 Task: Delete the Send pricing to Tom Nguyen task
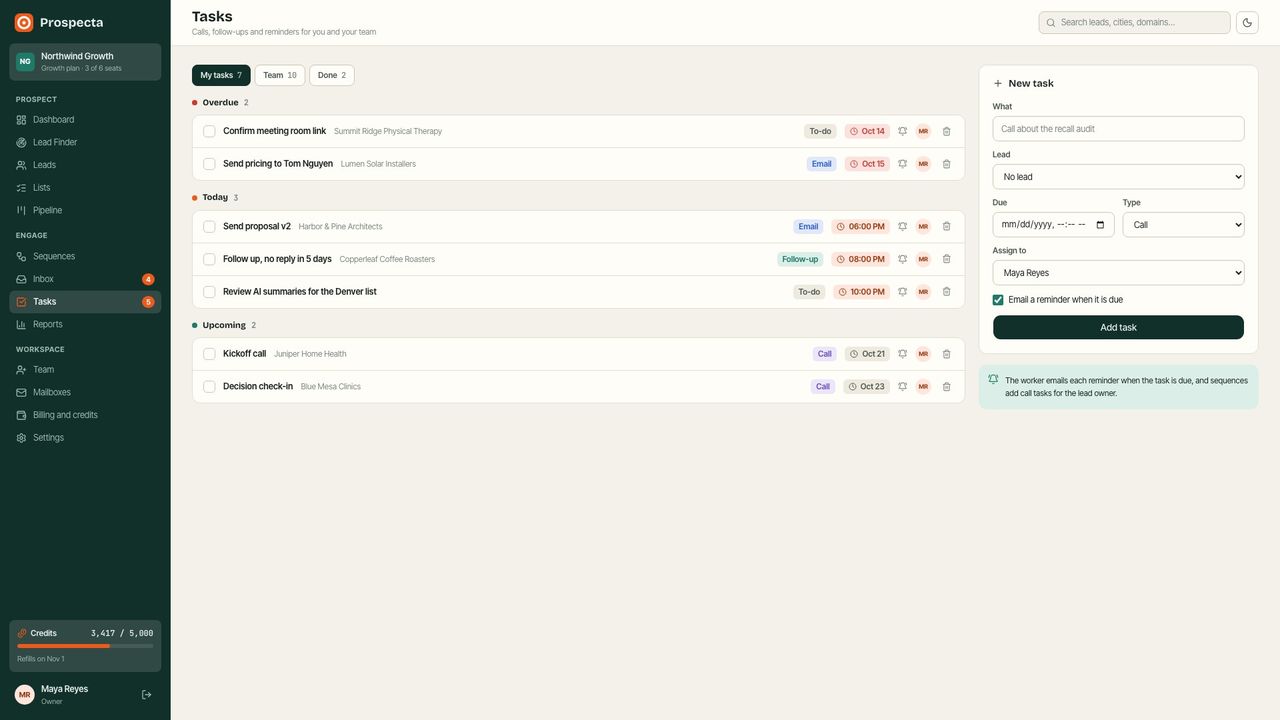coord(946,164)
